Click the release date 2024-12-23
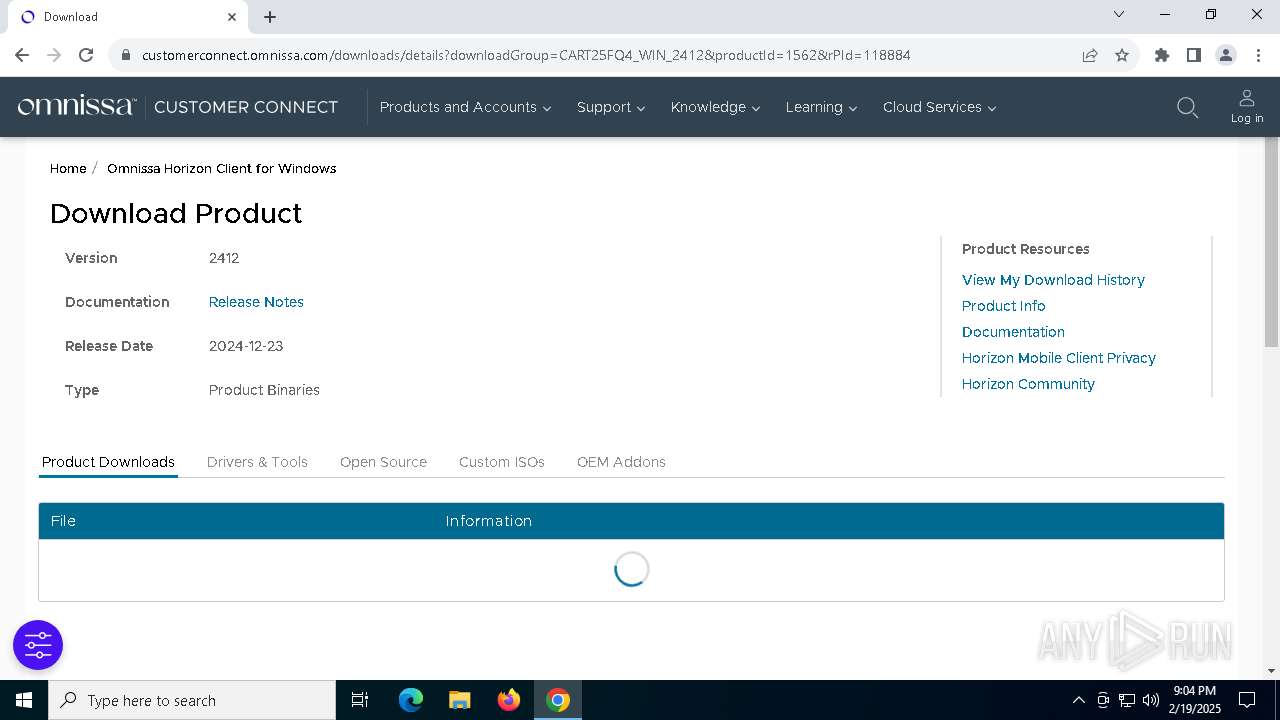The width and height of the screenshot is (1280, 720). pyautogui.click(x=246, y=346)
